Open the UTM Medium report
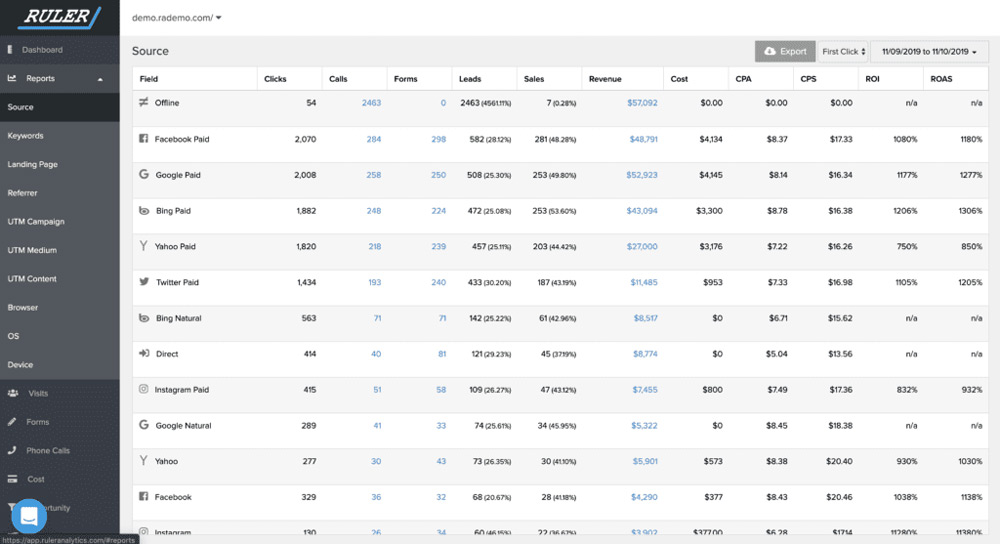 pyautogui.click(x=59, y=250)
